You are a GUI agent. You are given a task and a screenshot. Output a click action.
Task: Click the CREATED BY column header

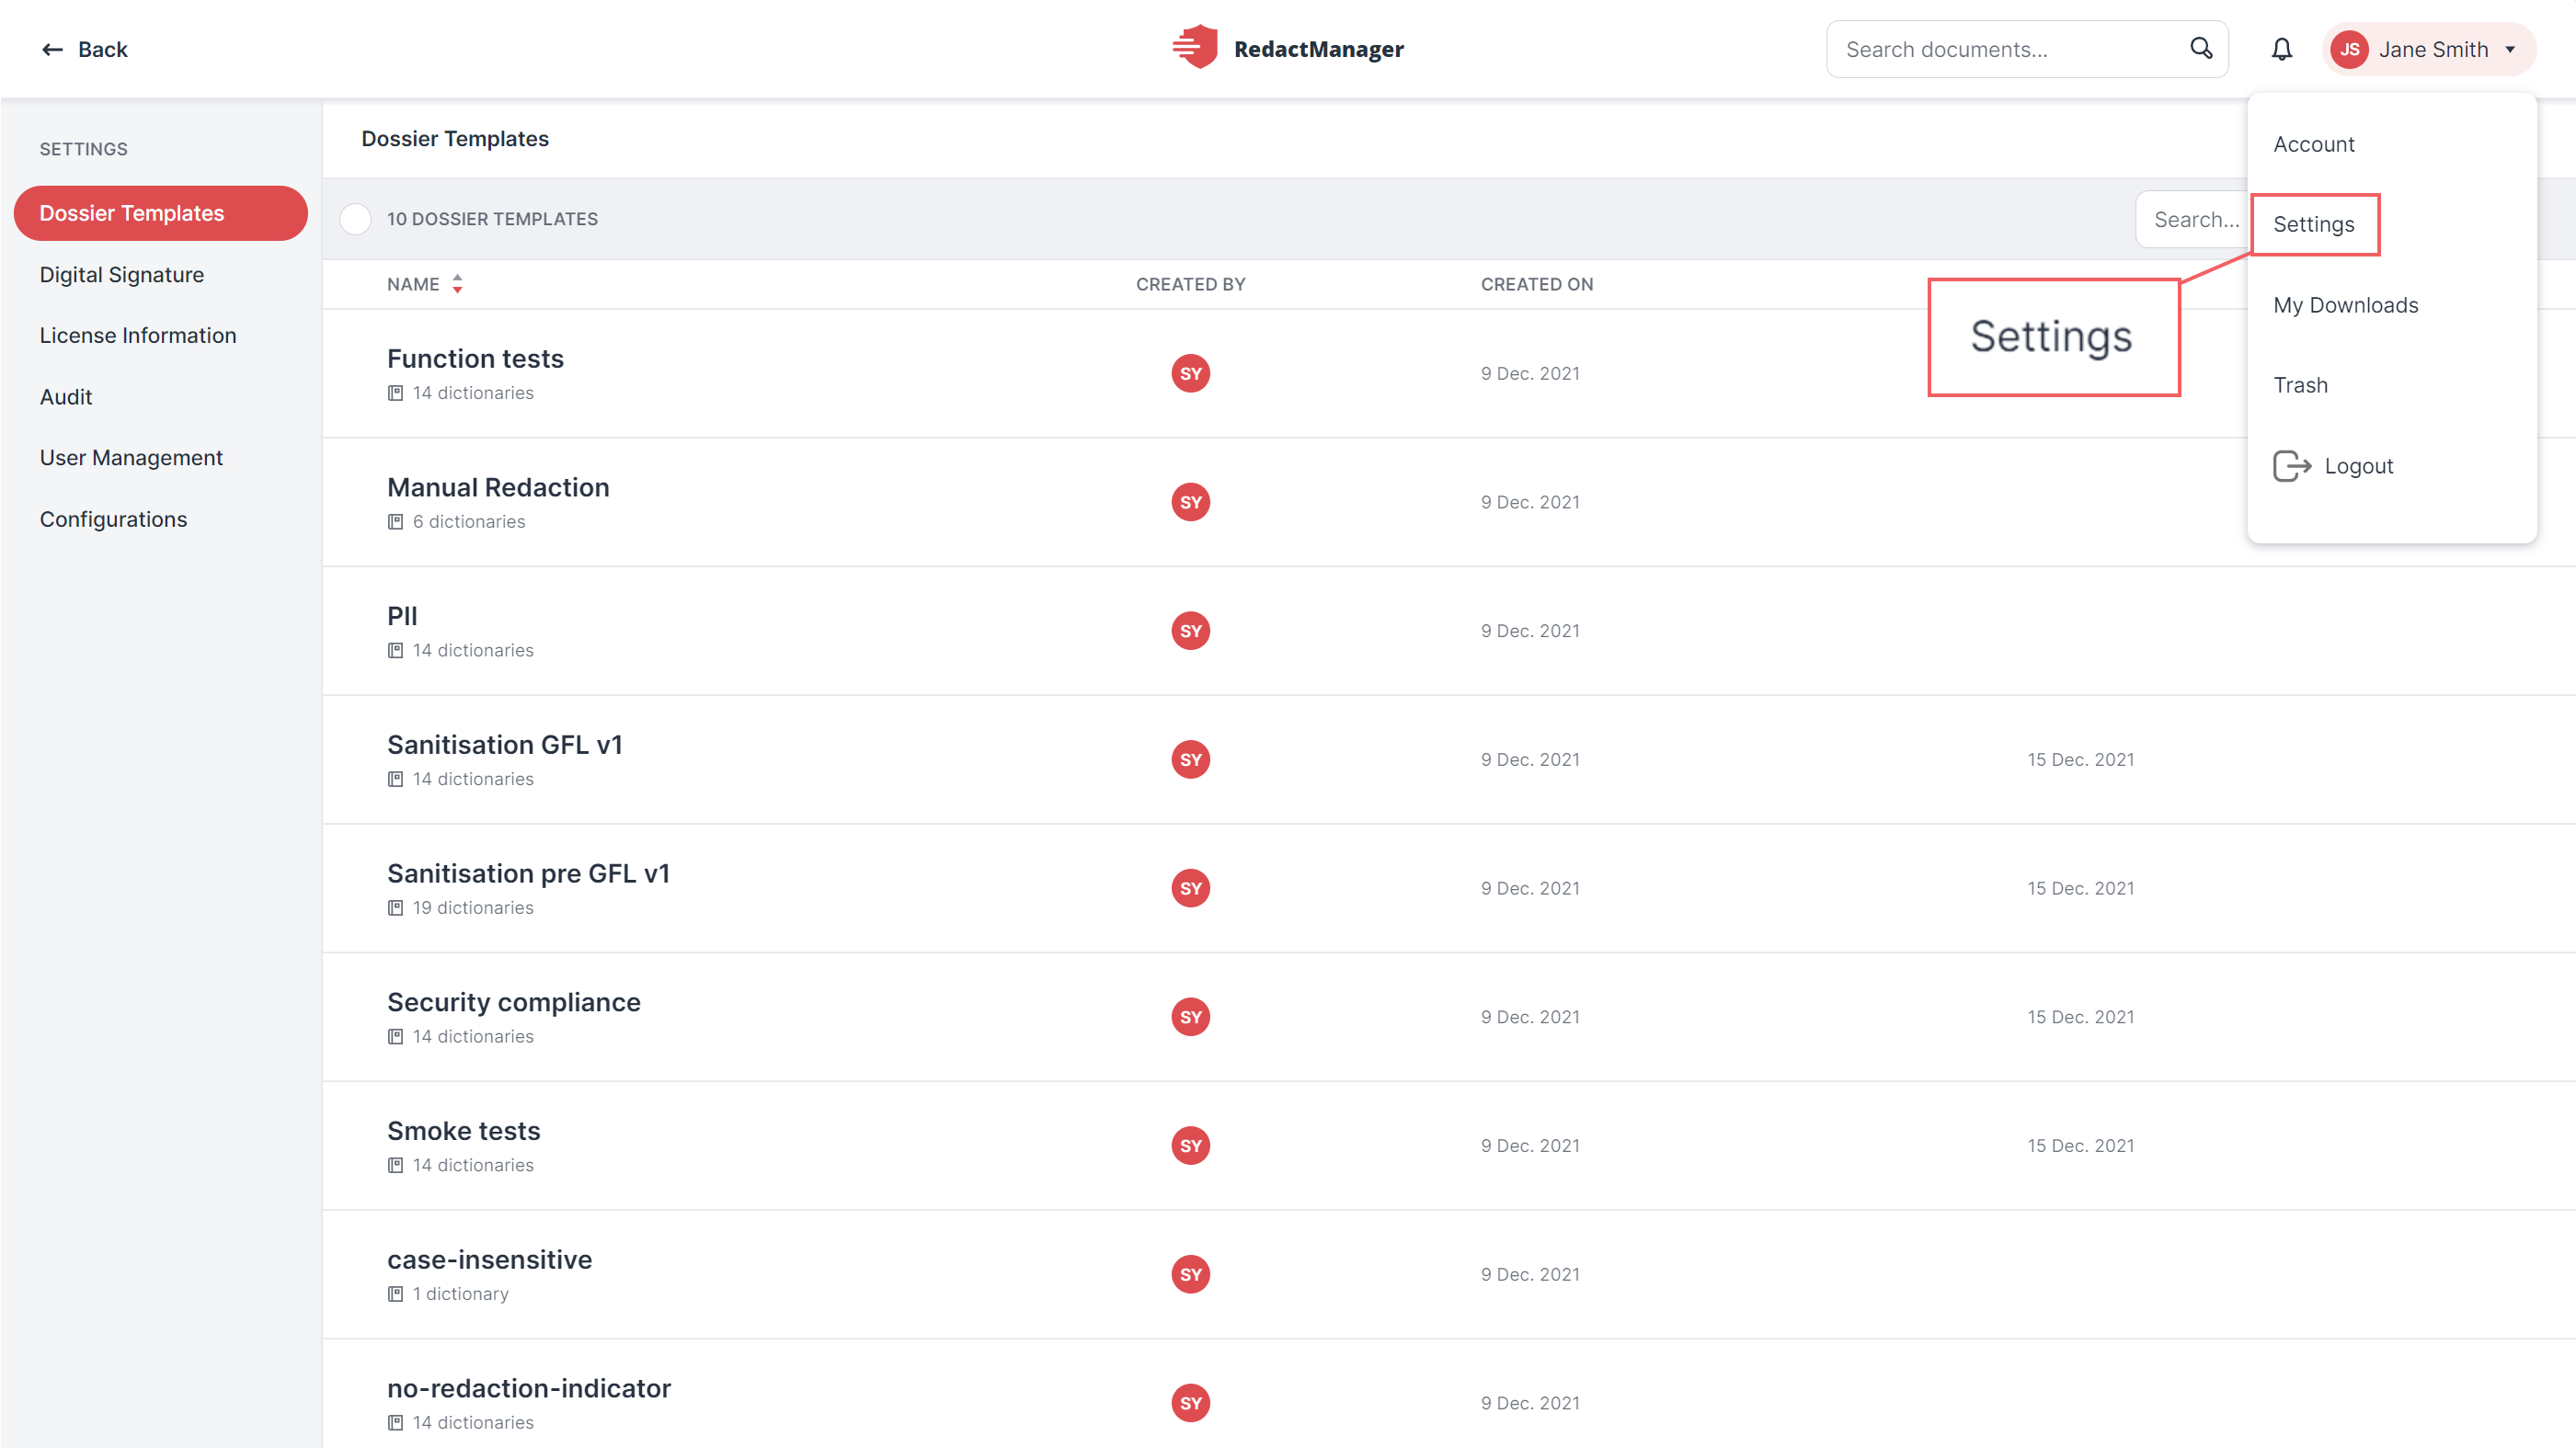[x=1190, y=284]
